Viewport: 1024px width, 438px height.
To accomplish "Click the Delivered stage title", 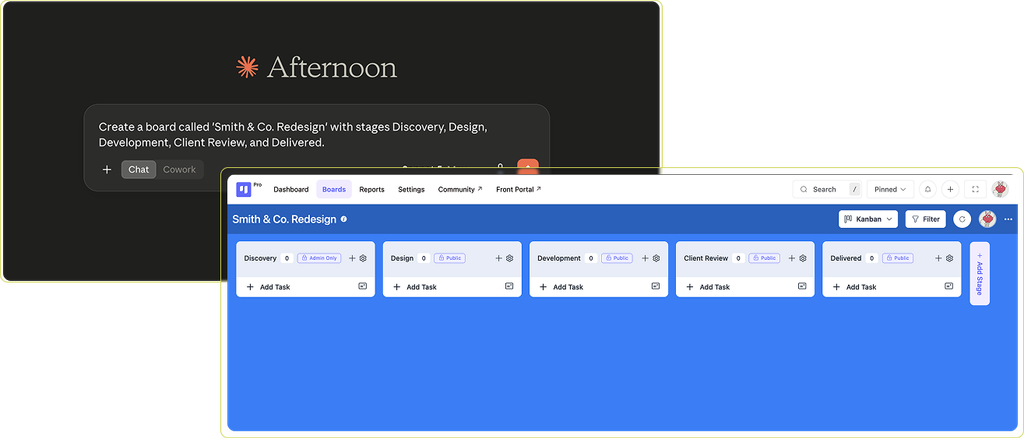I will (846, 258).
